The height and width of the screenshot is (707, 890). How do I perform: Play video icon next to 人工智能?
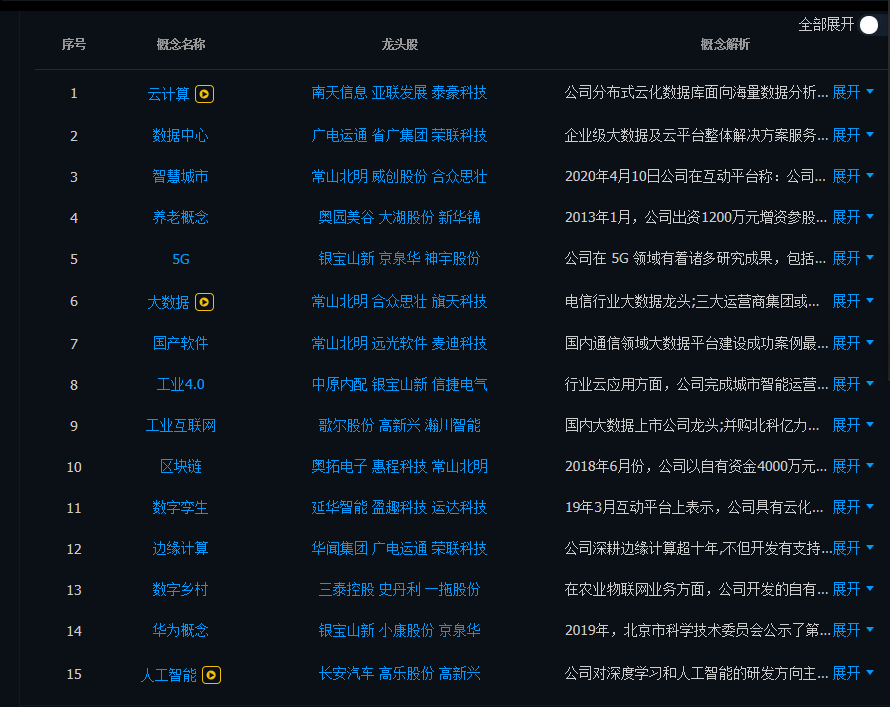coord(211,675)
